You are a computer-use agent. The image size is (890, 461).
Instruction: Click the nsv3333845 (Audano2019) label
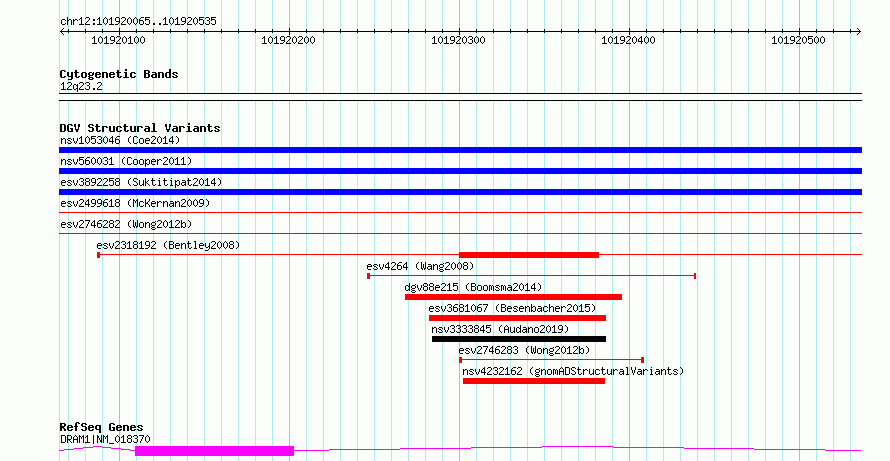[500, 329]
